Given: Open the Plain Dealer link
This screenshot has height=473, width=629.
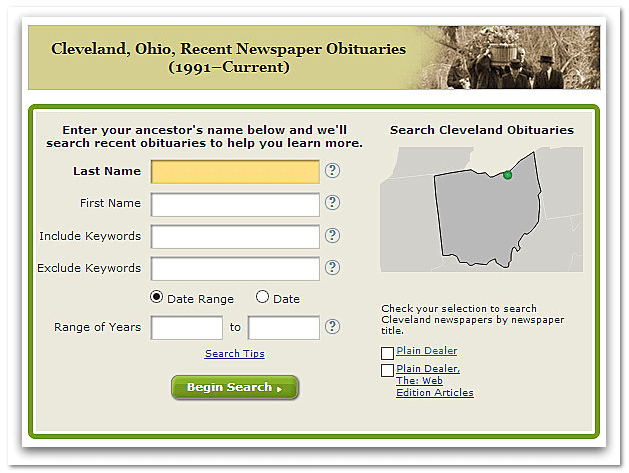Looking at the screenshot, I should tap(427, 351).
